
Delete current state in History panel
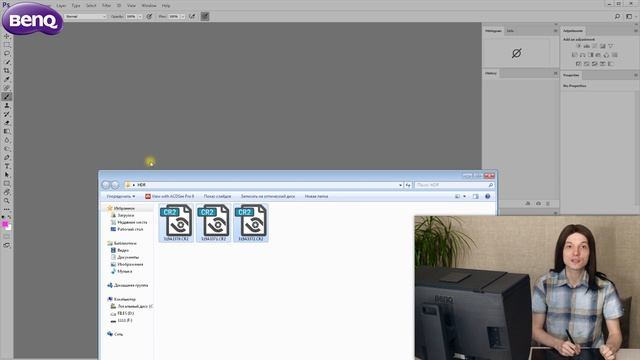click(x=548, y=203)
